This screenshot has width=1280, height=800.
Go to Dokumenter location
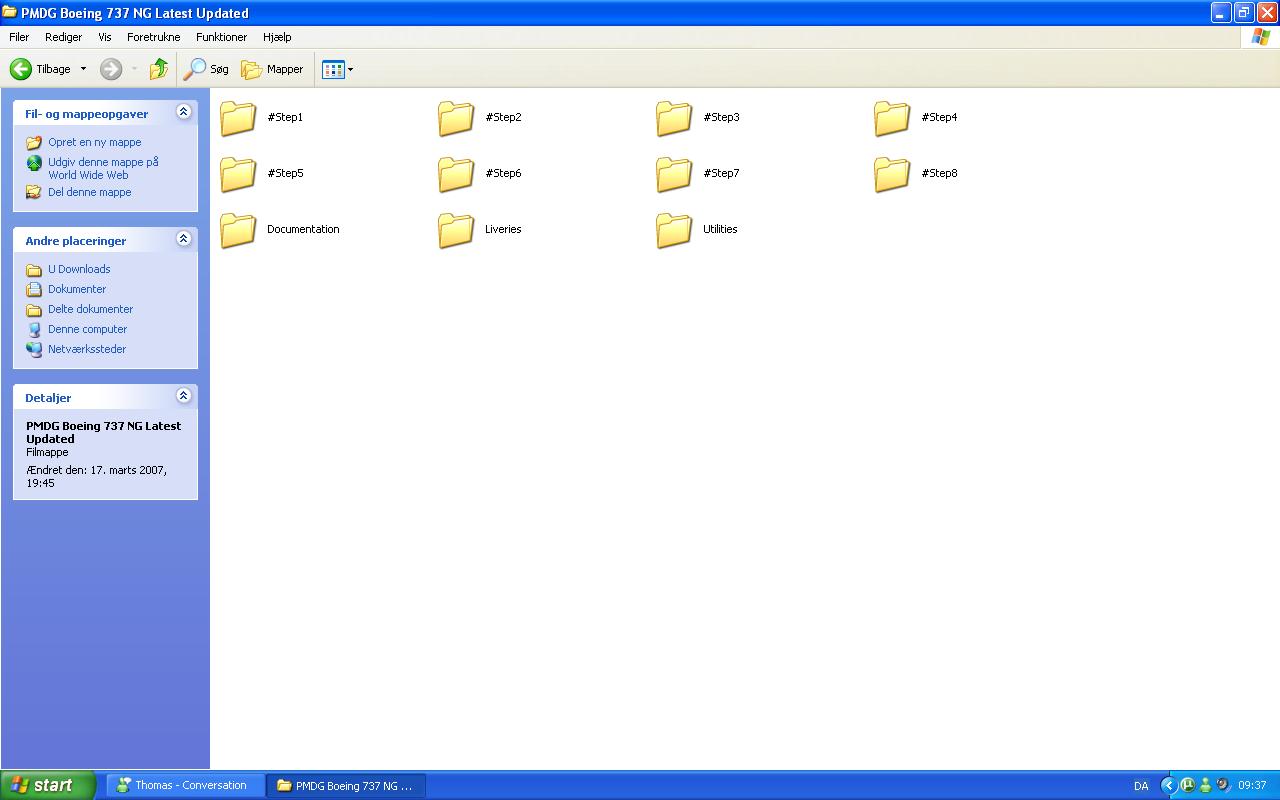tap(77, 289)
